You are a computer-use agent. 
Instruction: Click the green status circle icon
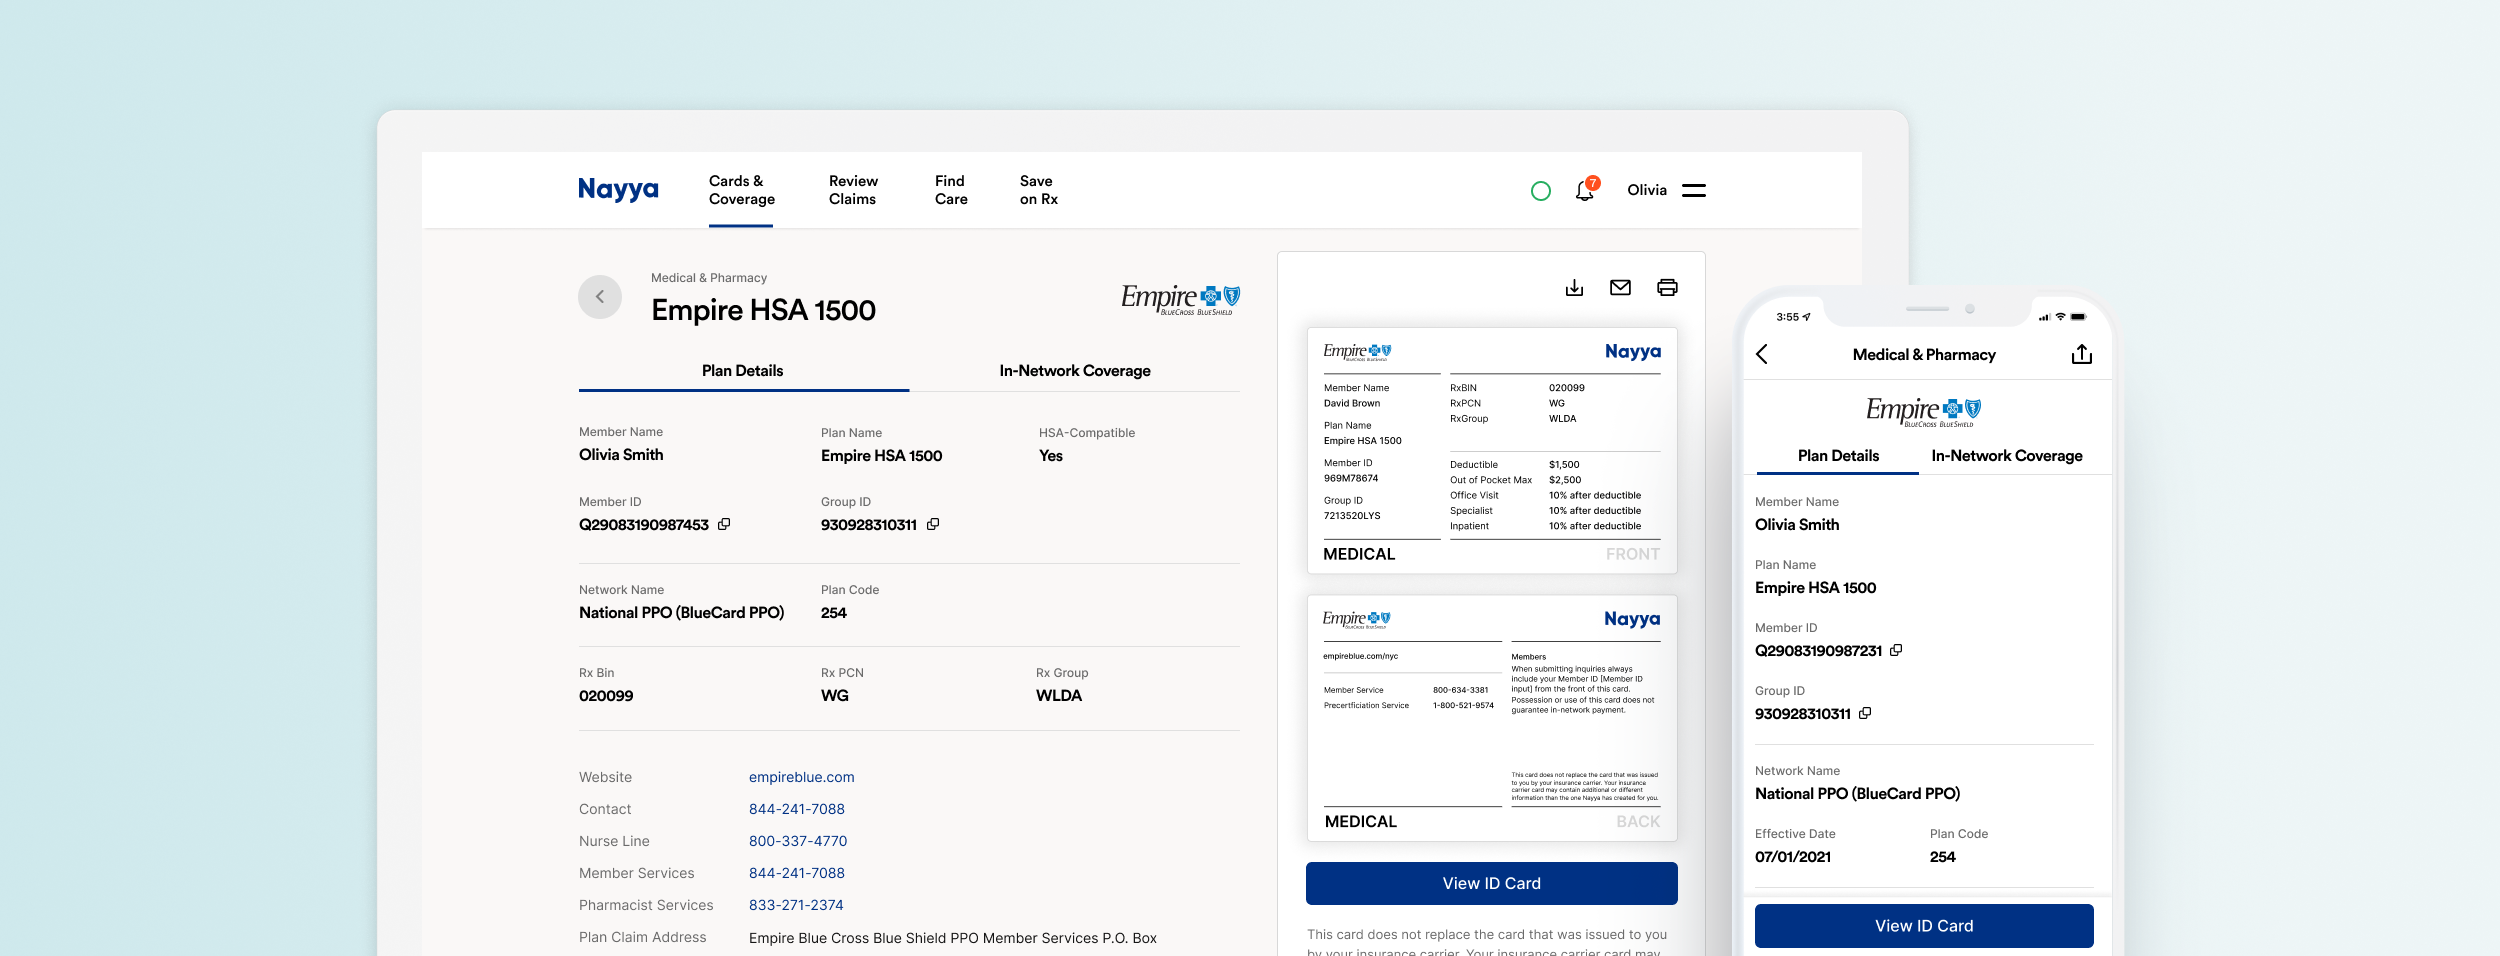coord(1541,190)
